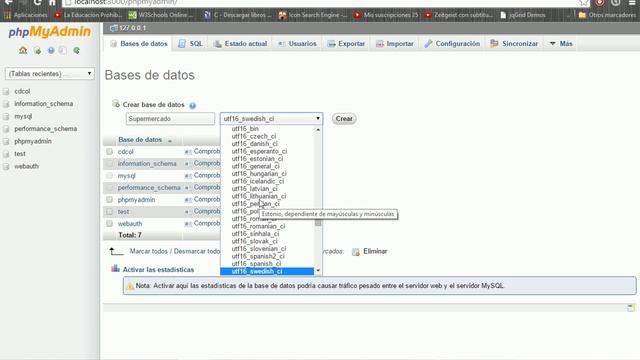This screenshot has height=360, width=640.
Task: Open phpMyAdmin home icon in sidebar
Action: point(23,50)
